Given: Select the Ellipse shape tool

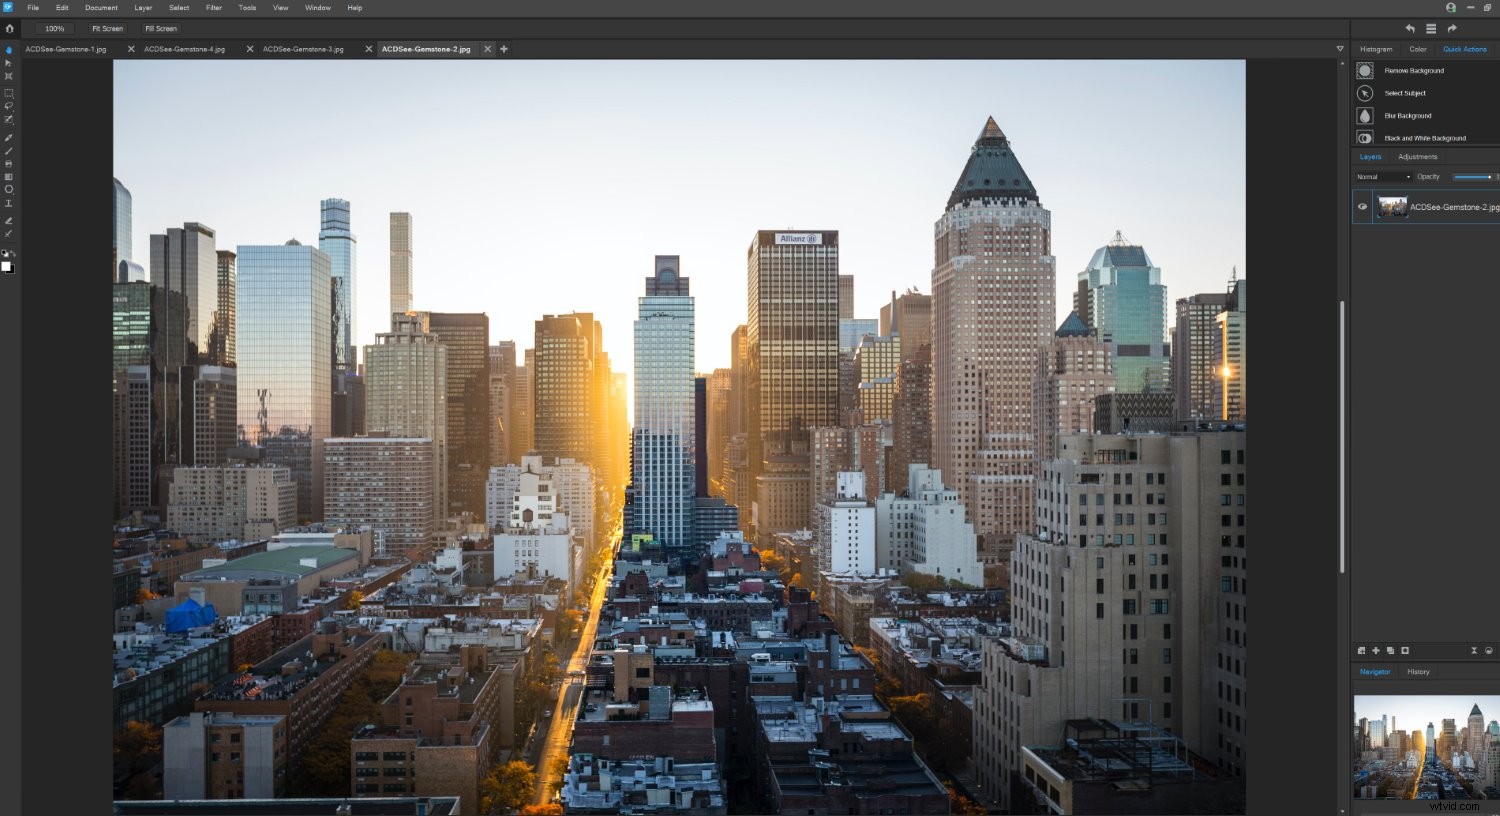Looking at the screenshot, I should point(9,188).
